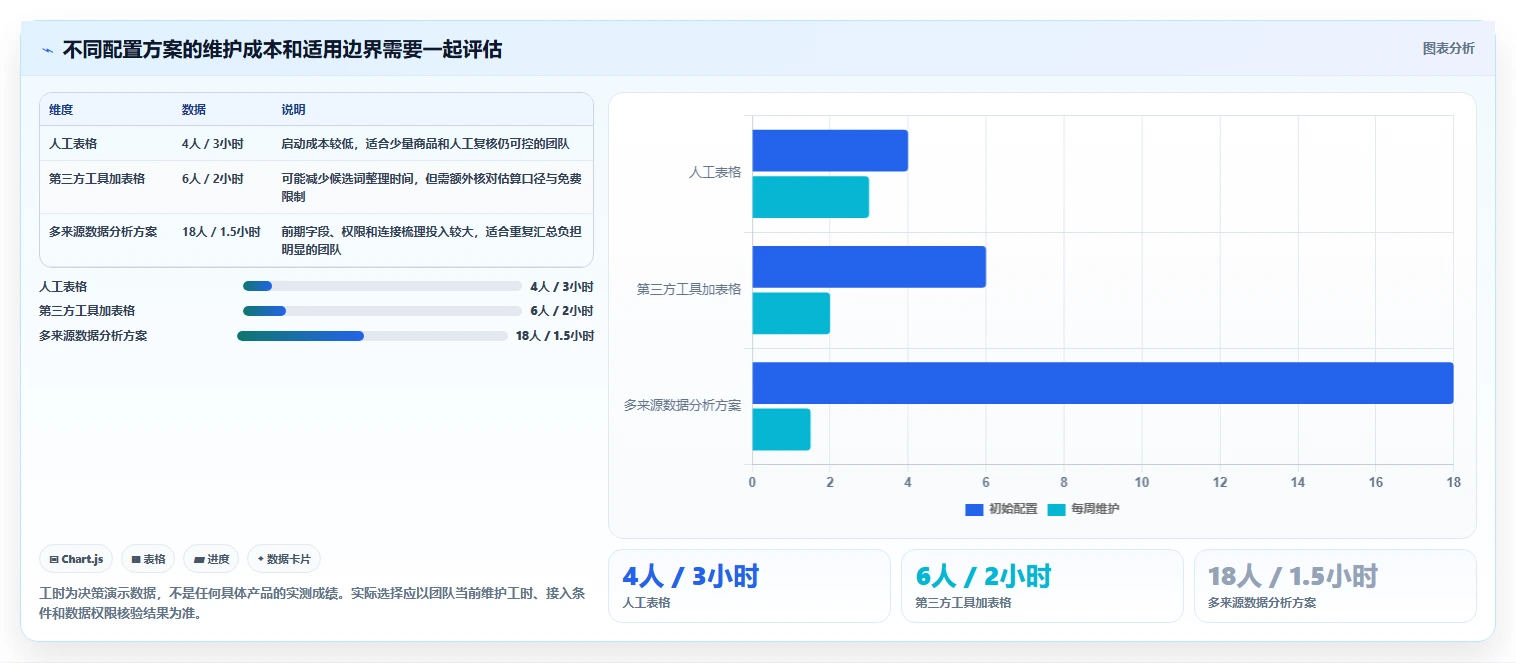The image size is (1516, 663).
Task: Click the 人工表格 progress bar
Action: pyautogui.click(x=382, y=286)
